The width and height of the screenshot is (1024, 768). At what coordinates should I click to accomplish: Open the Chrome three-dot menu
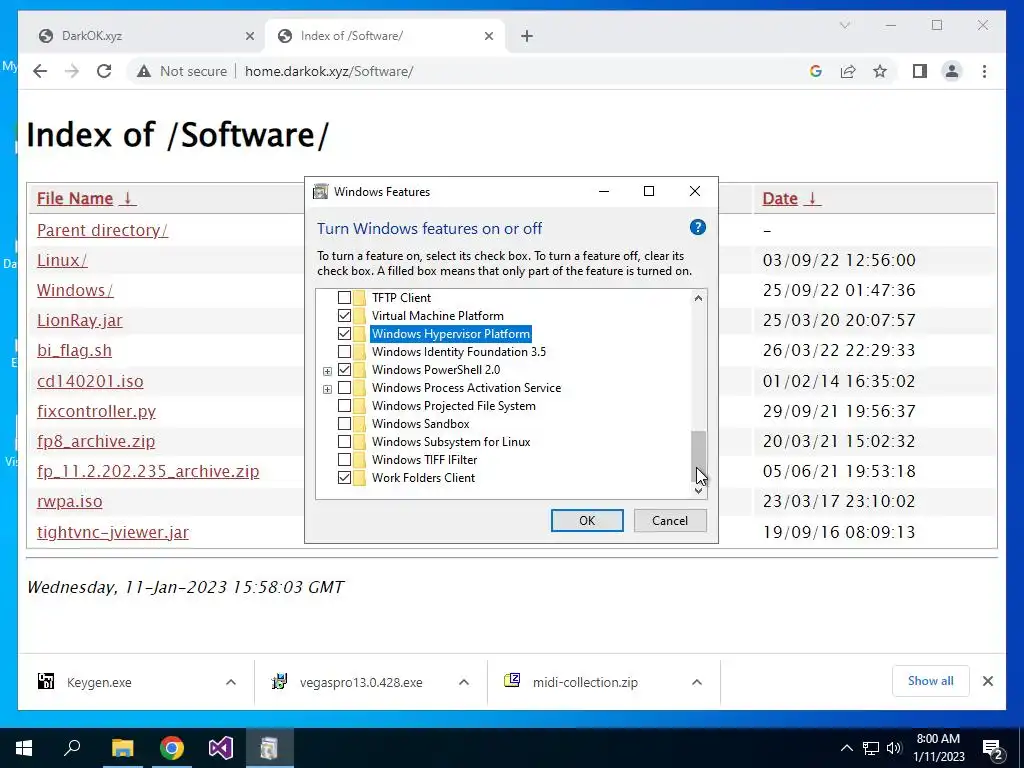[984, 71]
